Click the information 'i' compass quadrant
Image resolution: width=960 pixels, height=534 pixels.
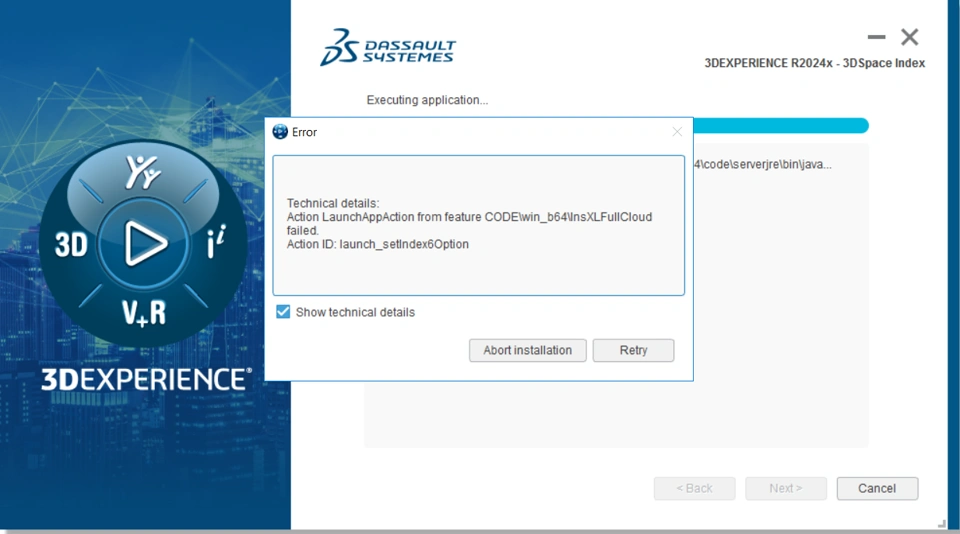[x=216, y=241]
